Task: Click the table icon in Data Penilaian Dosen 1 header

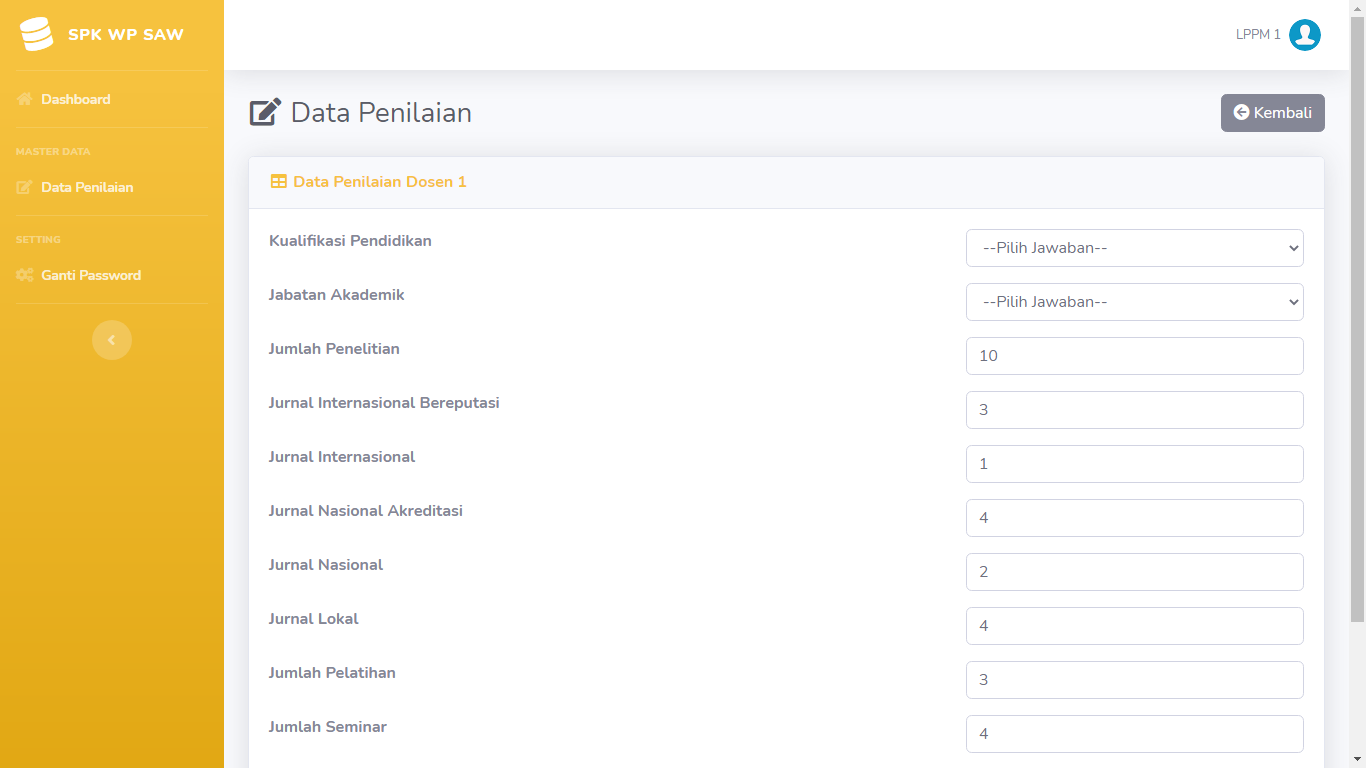Action: tap(279, 182)
